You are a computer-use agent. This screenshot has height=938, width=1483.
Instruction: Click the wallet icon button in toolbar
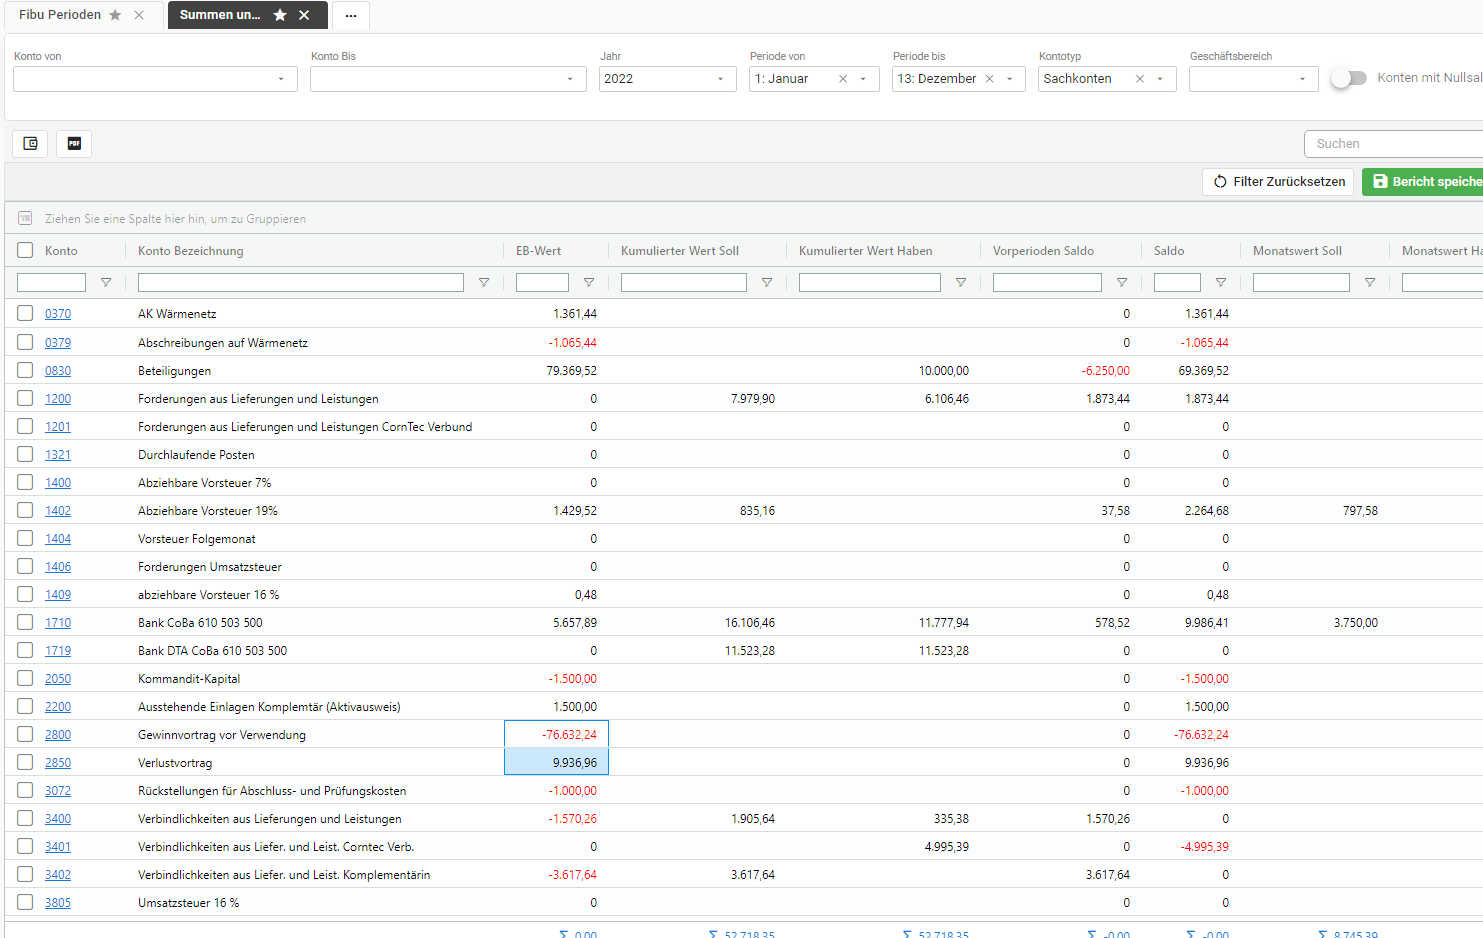[30, 144]
